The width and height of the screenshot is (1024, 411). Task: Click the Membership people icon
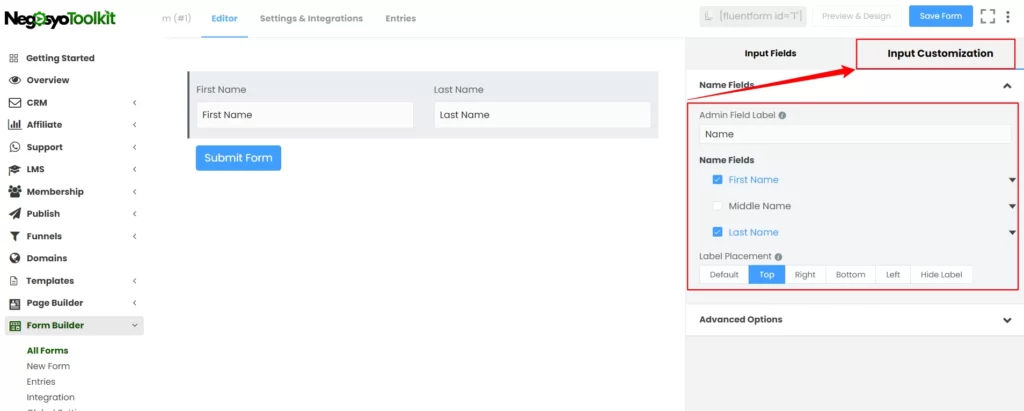[14, 191]
